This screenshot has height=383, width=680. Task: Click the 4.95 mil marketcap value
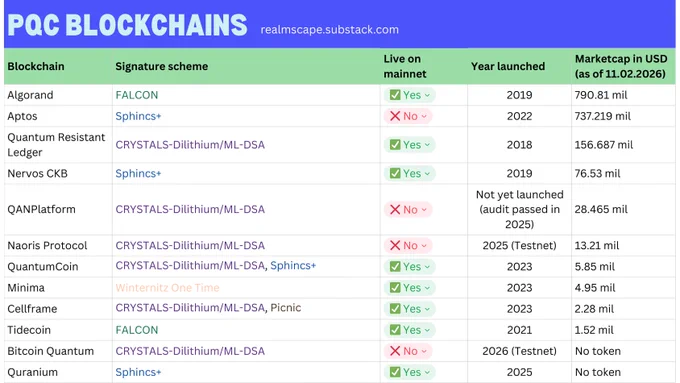(595, 288)
